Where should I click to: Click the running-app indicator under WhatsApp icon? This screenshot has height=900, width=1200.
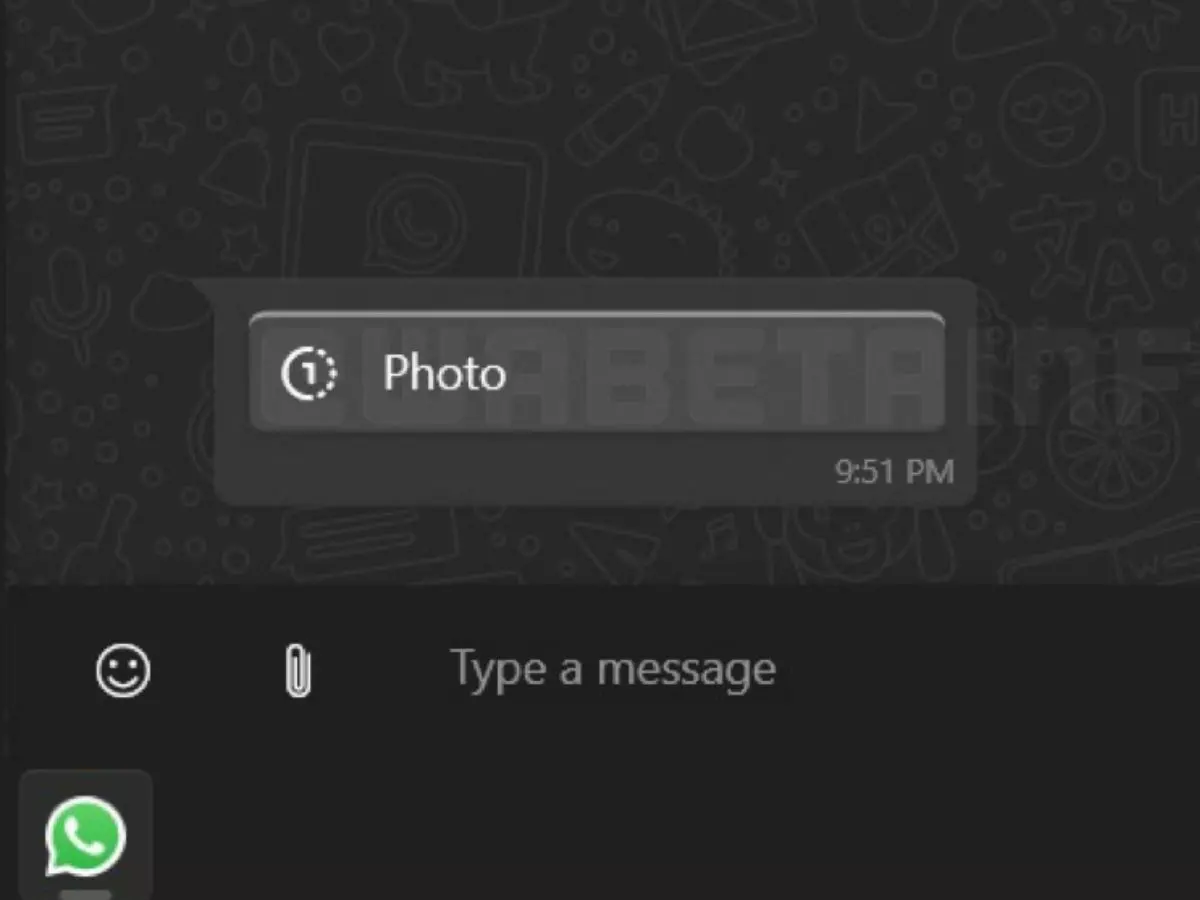tap(86, 894)
